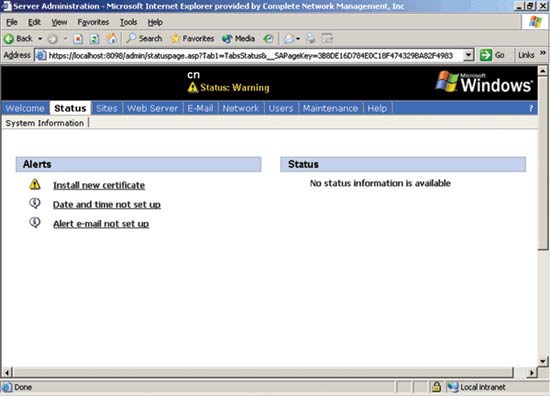The width and height of the screenshot is (550, 396).
Task: Click the vertical scrollbar down arrow
Action: 543,361
